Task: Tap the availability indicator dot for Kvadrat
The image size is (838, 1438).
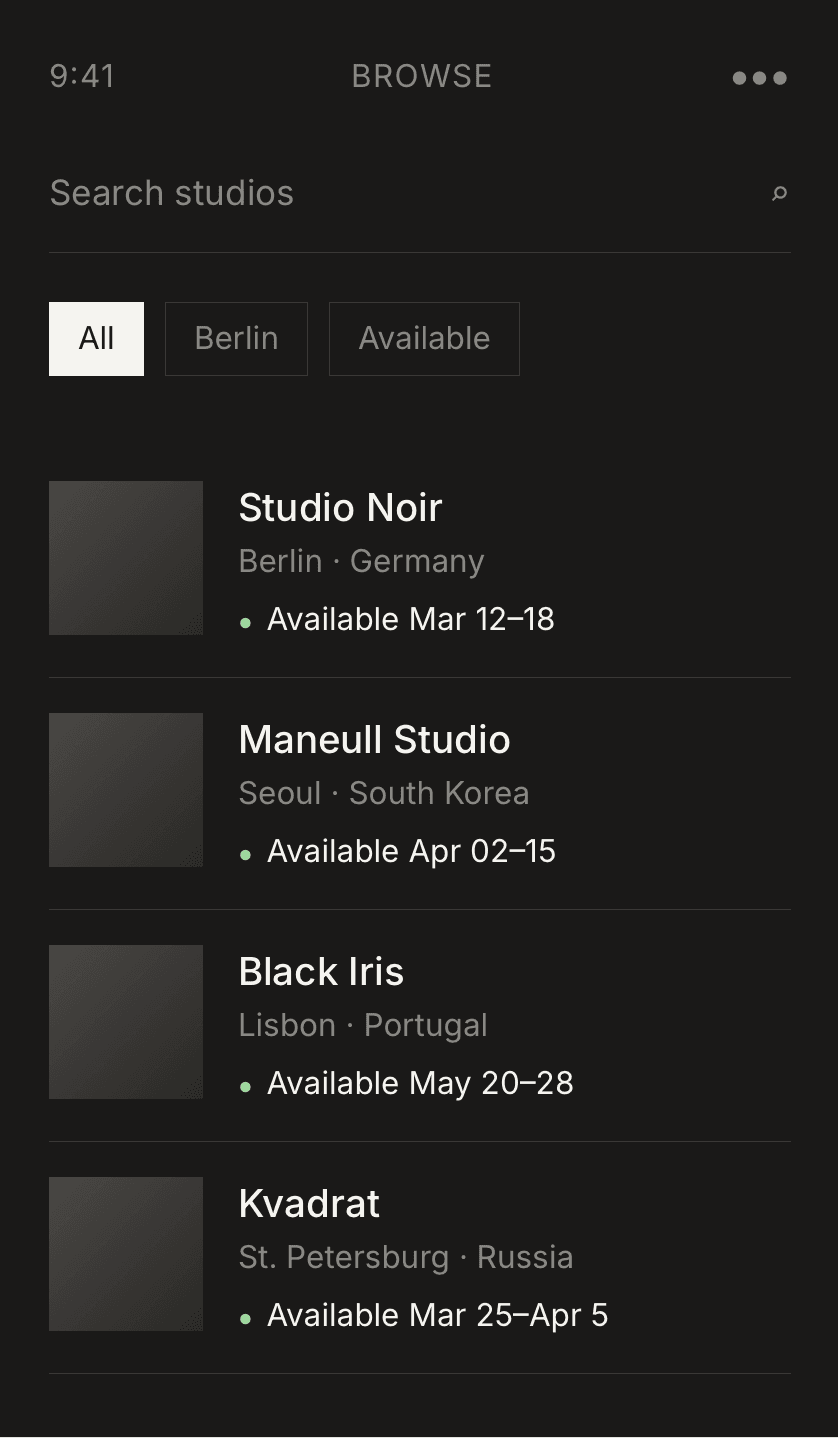Action: 246,1317
